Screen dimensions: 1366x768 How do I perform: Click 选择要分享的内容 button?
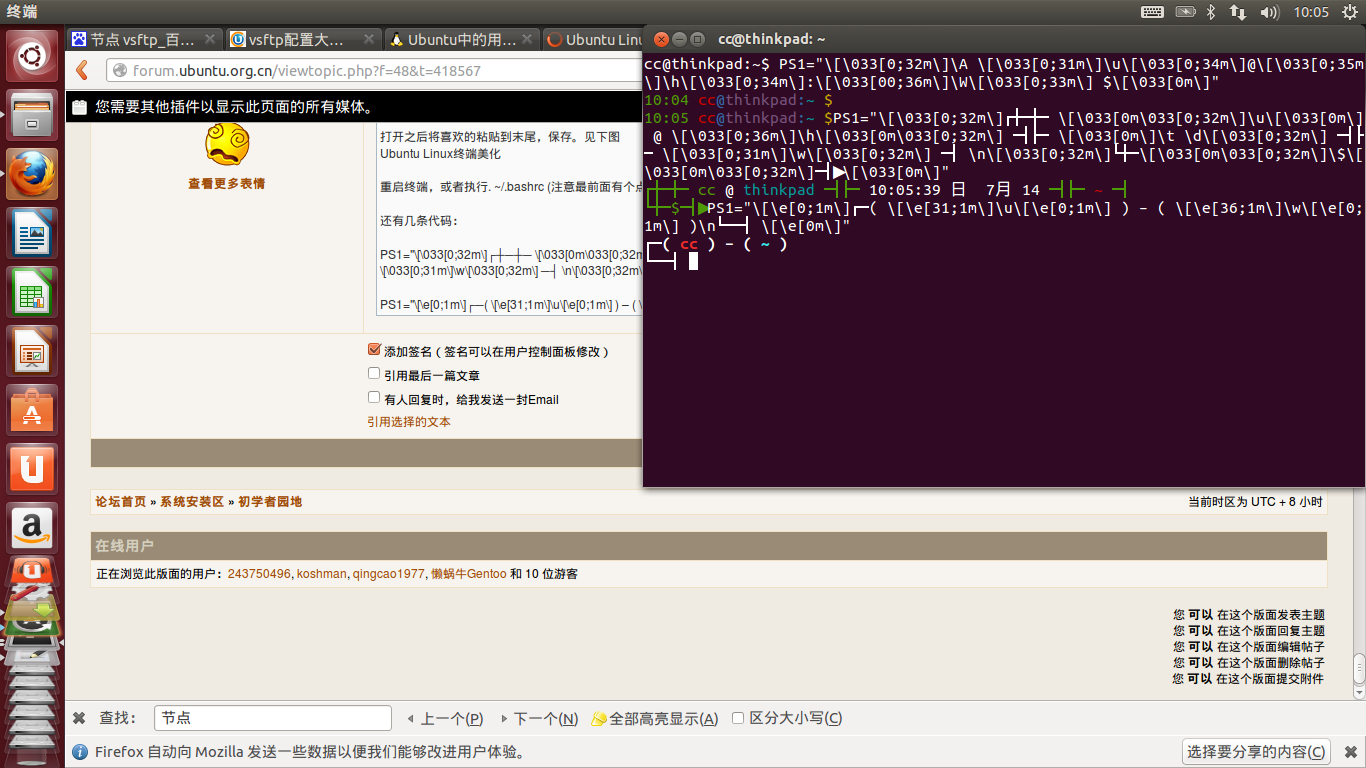pos(1257,752)
